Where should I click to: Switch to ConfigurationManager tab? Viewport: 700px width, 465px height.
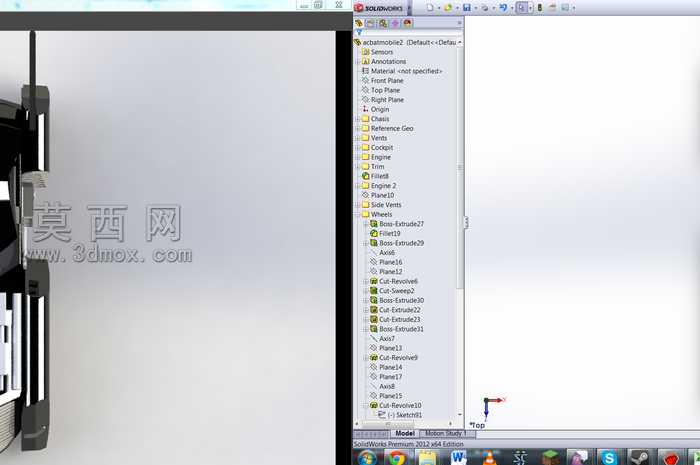click(383, 23)
